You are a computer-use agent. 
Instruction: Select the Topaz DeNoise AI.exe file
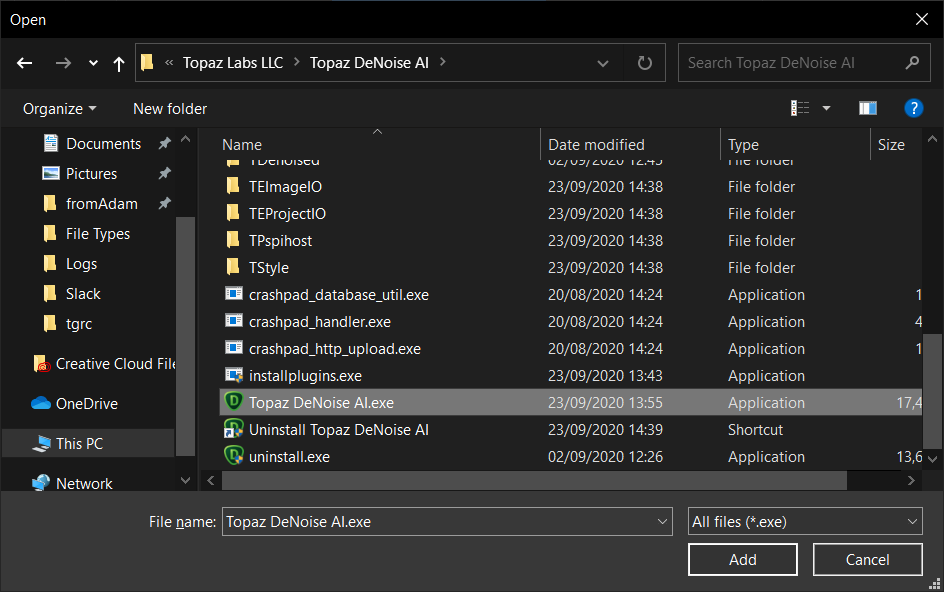[x=321, y=403]
